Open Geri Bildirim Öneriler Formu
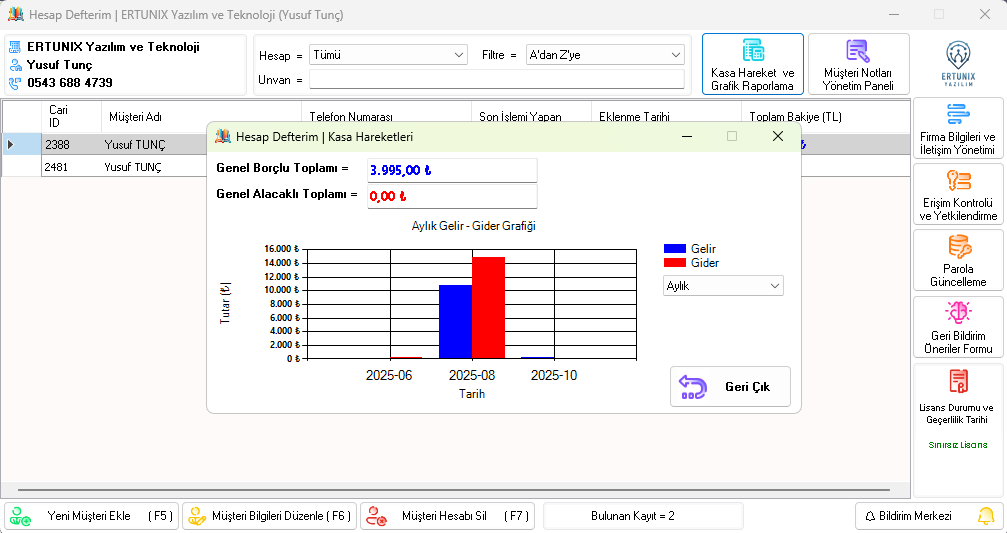The height and width of the screenshot is (533, 1007). click(957, 327)
